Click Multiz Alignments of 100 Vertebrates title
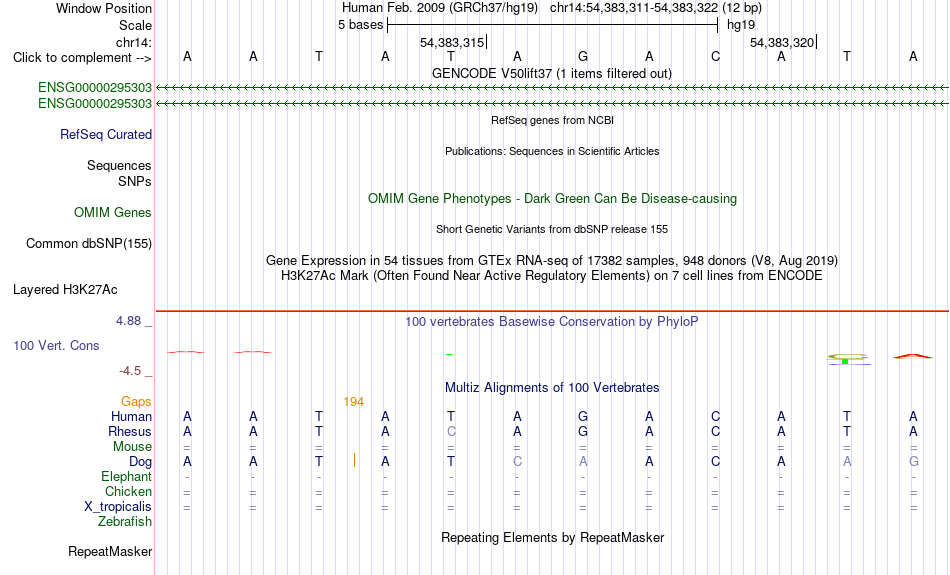The image size is (950, 575). [x=552, y=387]
